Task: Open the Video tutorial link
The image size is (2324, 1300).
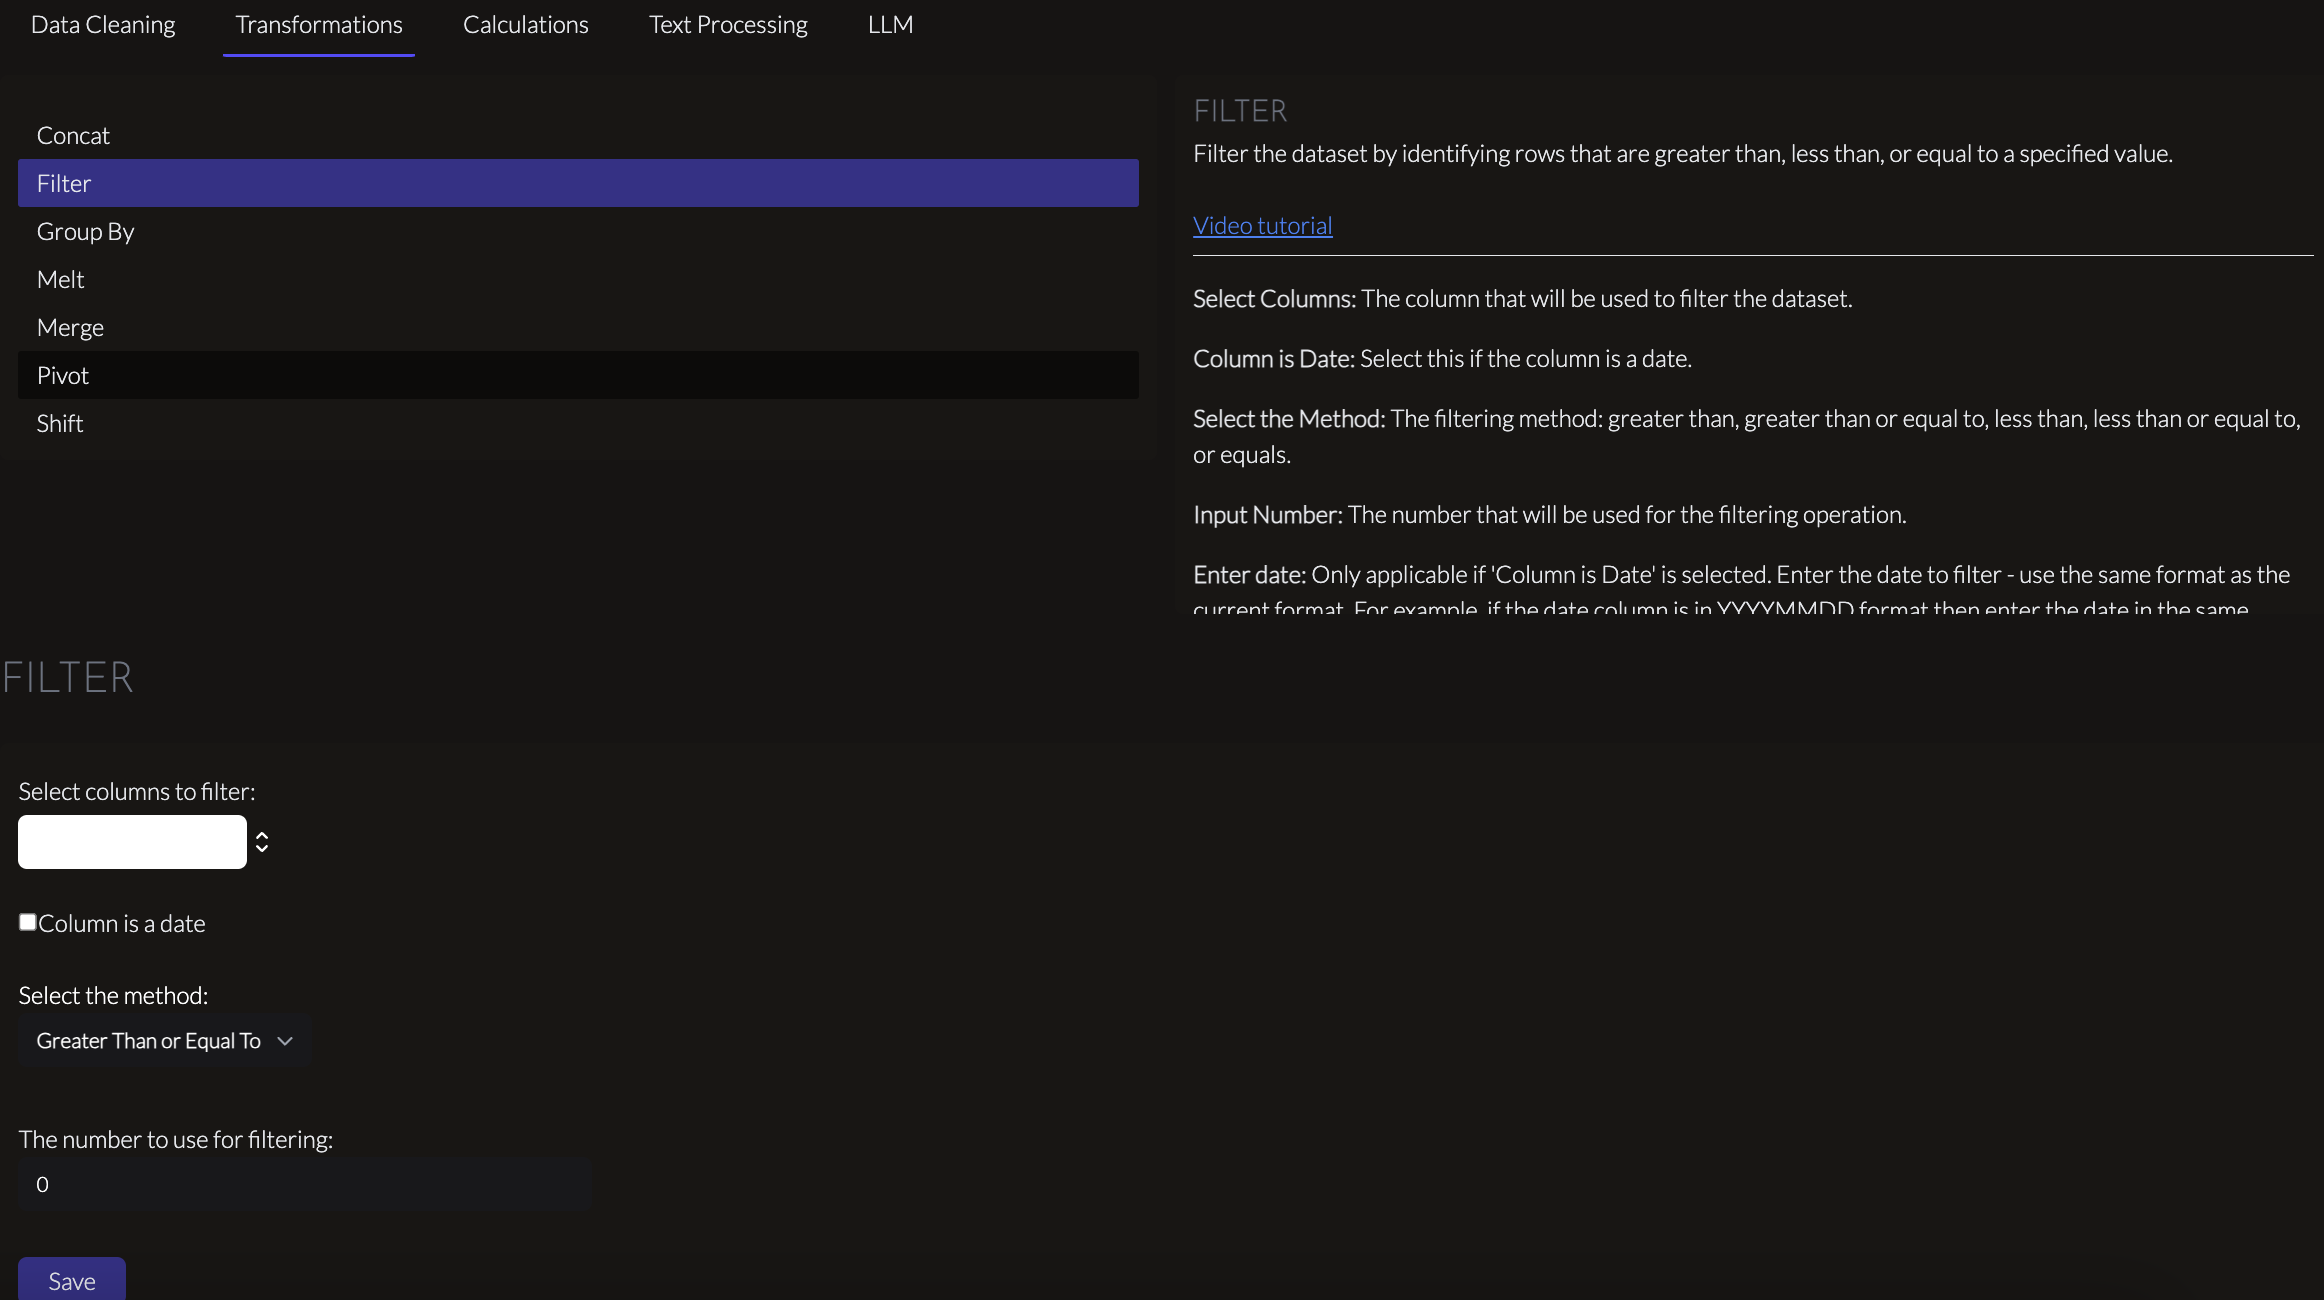Action: (1262, 225)
